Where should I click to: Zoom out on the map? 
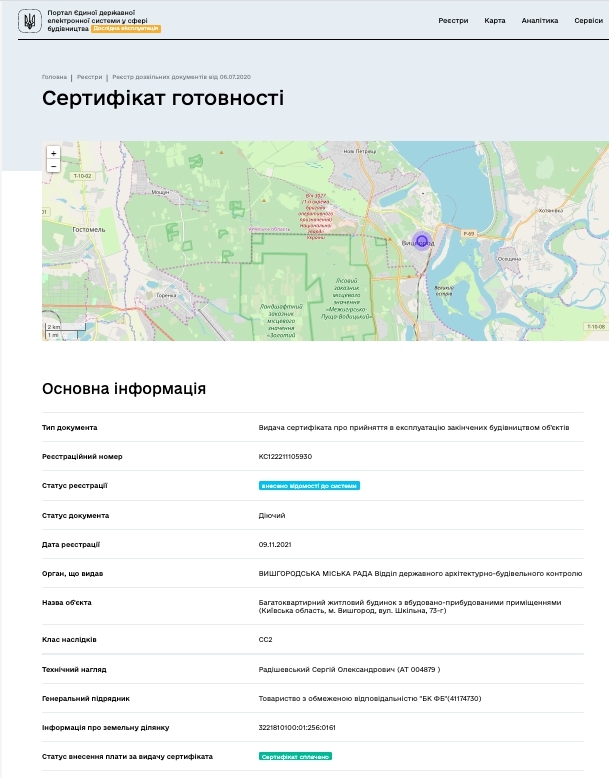click(x=53, y=166)
